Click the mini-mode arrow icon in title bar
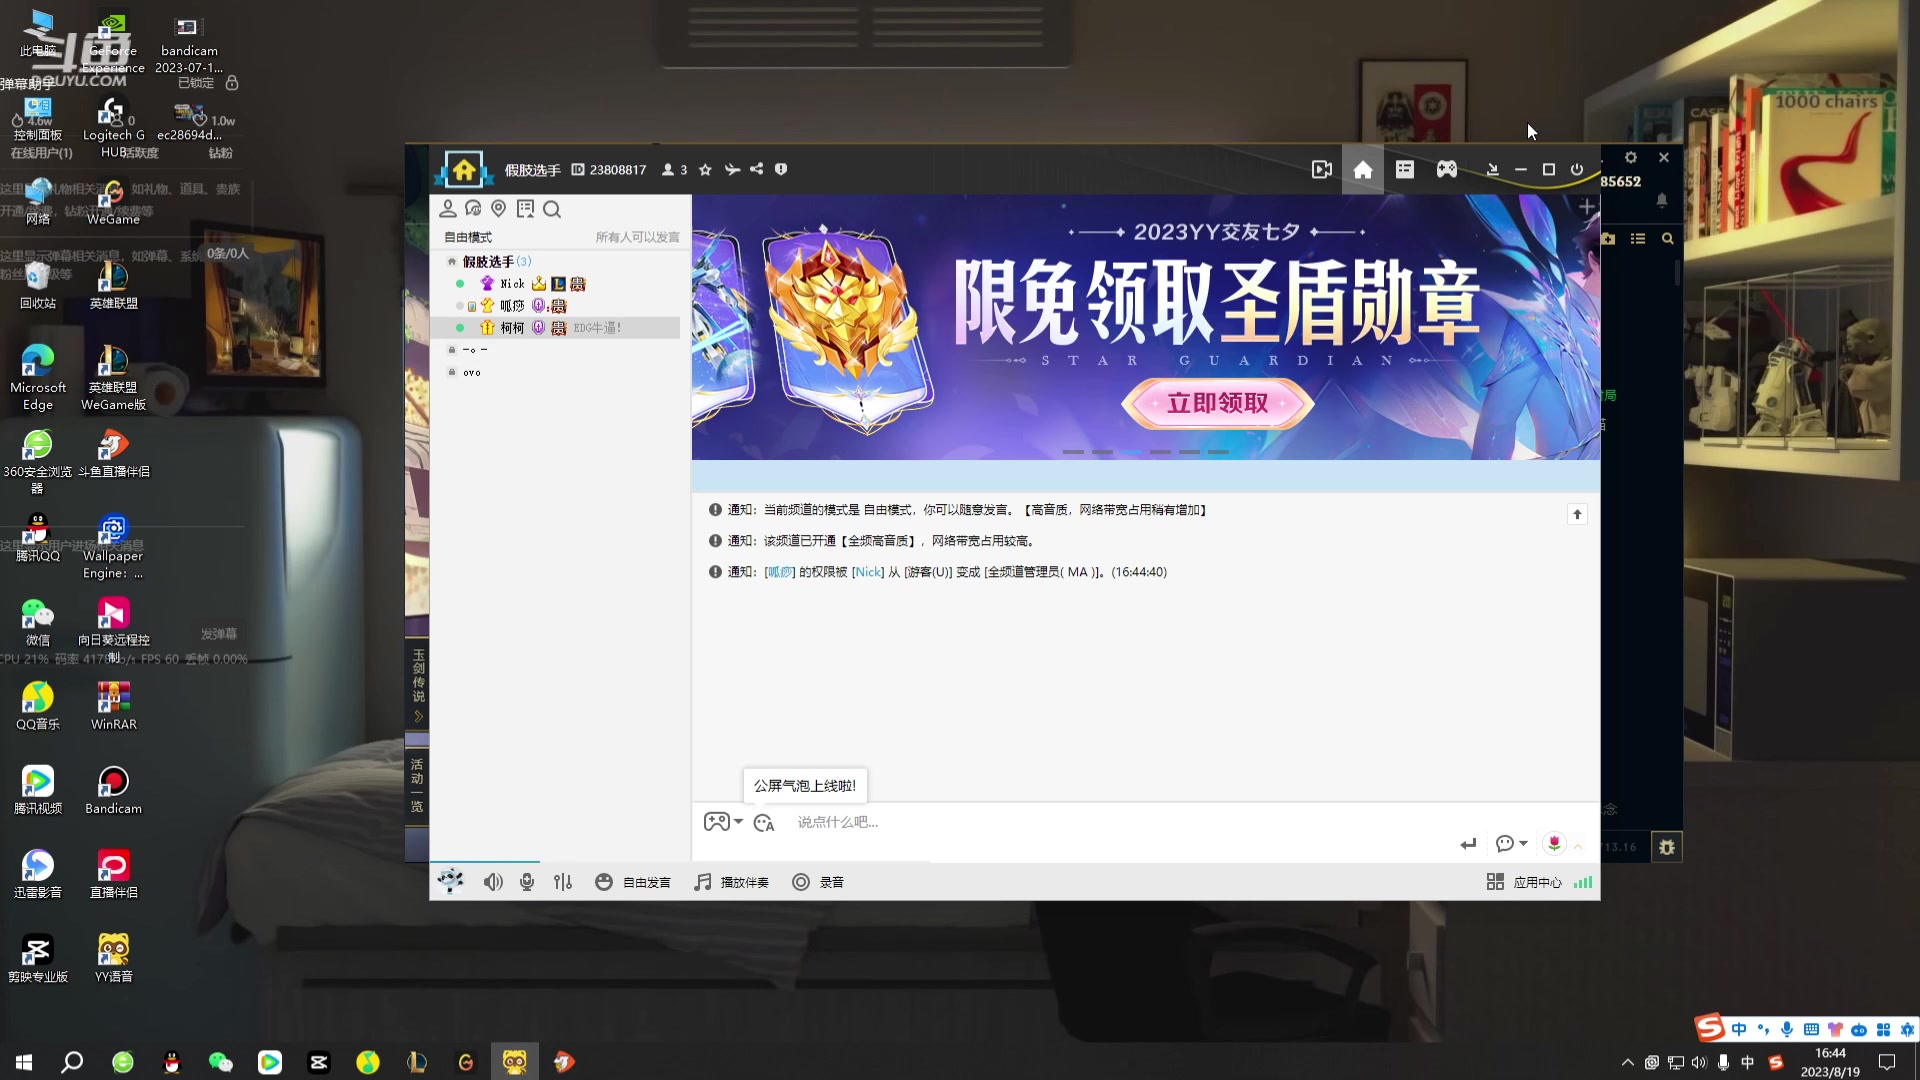Viewport: 1920px width, 1080px height. coord(1492,170)
